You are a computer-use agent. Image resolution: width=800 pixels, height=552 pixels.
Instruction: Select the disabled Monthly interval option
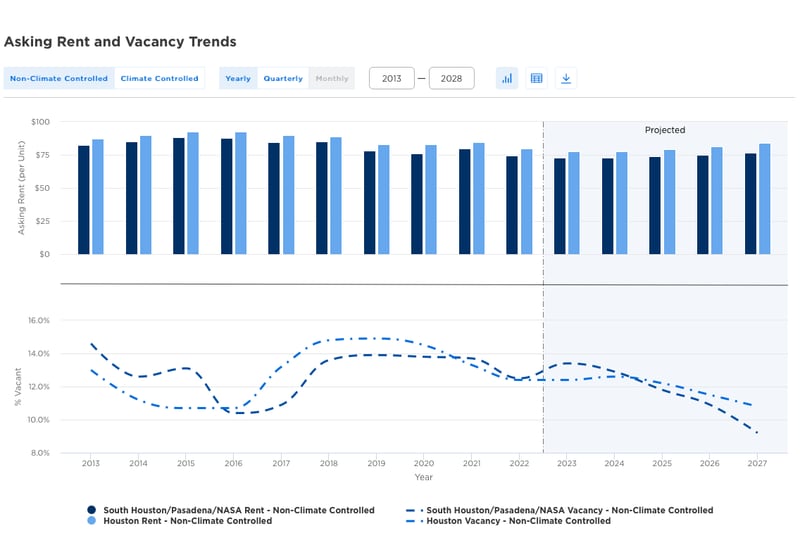332,79
